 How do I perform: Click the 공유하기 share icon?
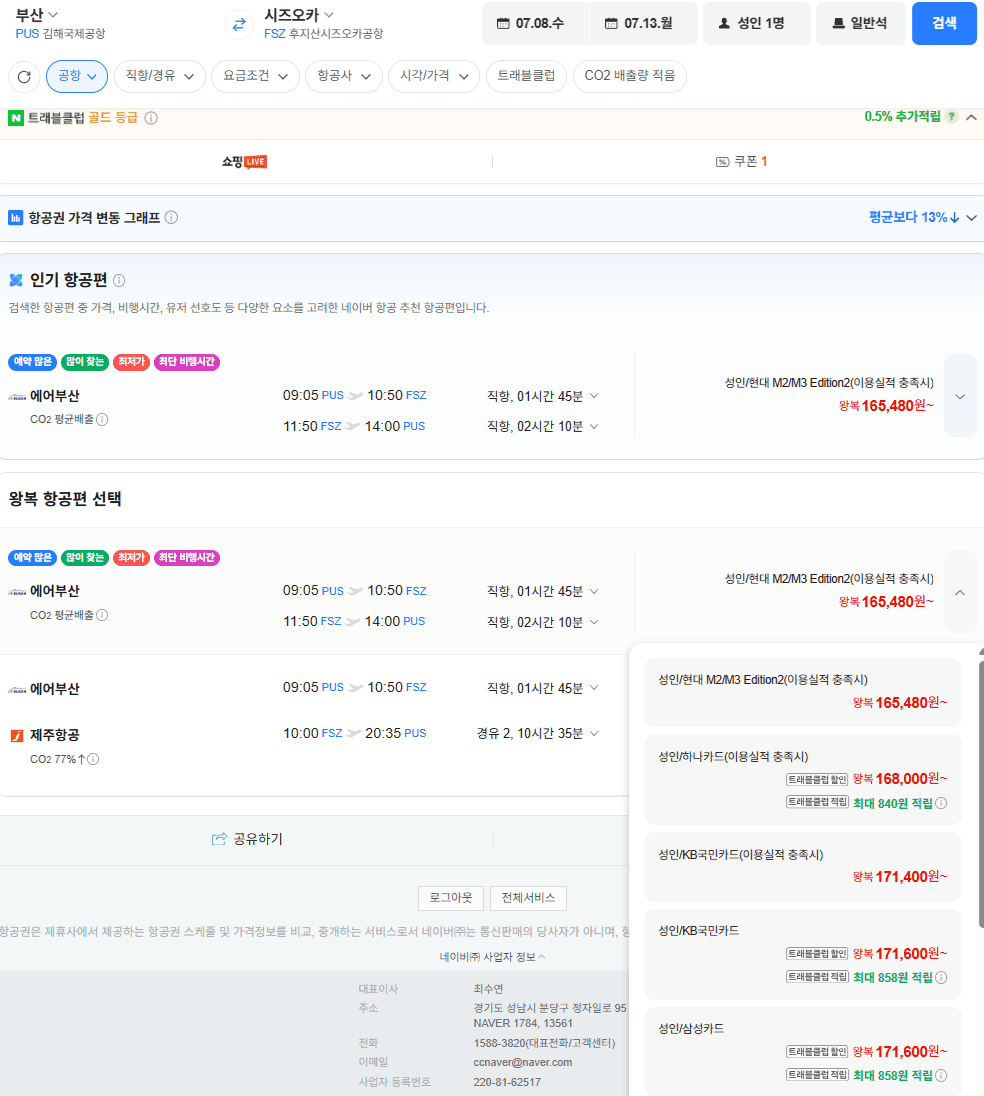point(219,839)
